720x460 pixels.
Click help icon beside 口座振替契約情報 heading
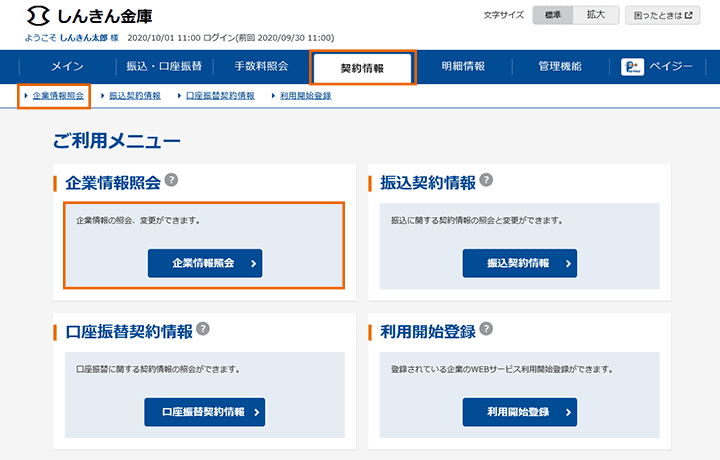point(203,329)
